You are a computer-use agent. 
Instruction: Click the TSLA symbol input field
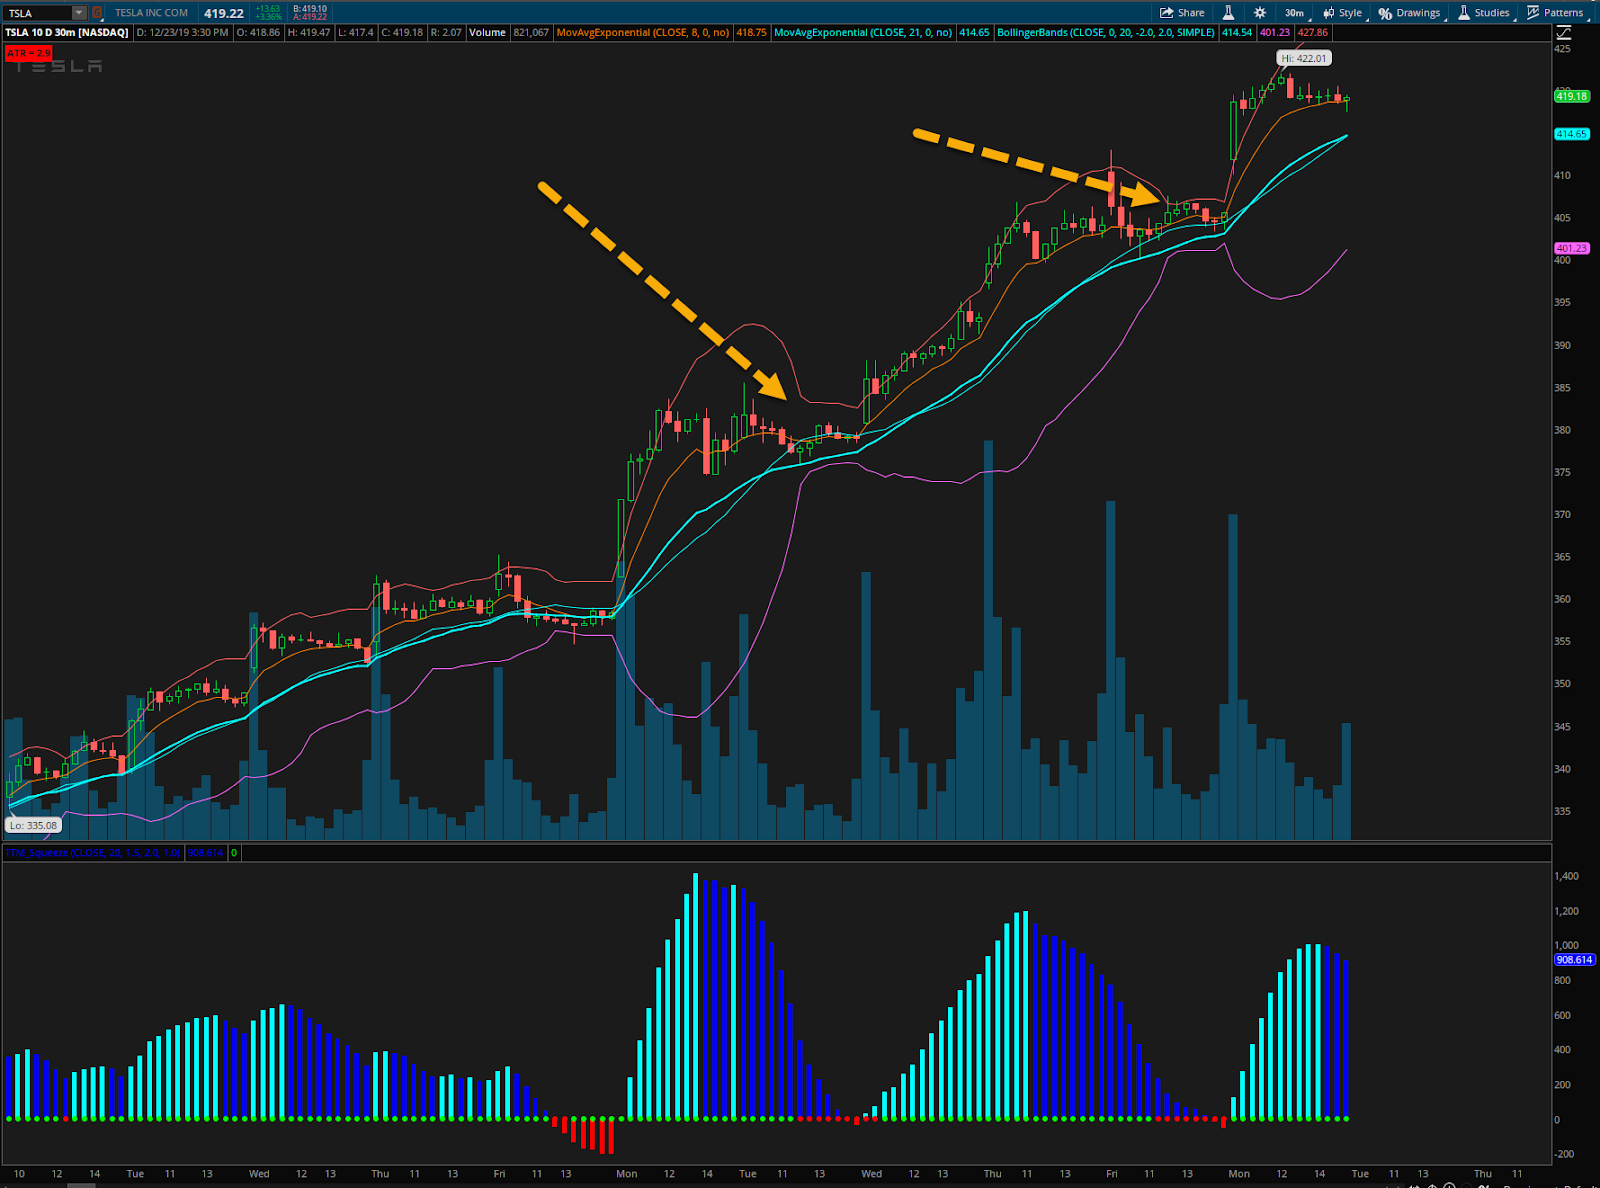(38, 13)
